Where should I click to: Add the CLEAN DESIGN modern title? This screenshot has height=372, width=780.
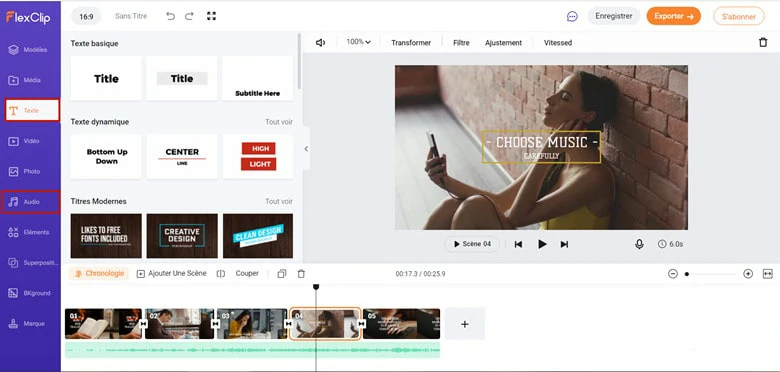pos(257,236)
